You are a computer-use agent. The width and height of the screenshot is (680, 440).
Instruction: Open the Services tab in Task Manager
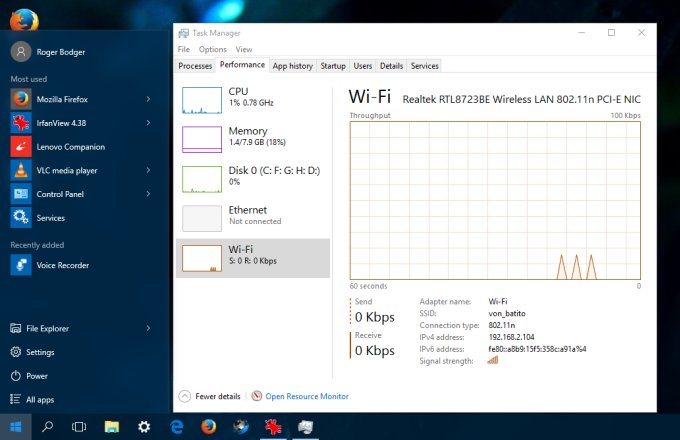[425, 66]
